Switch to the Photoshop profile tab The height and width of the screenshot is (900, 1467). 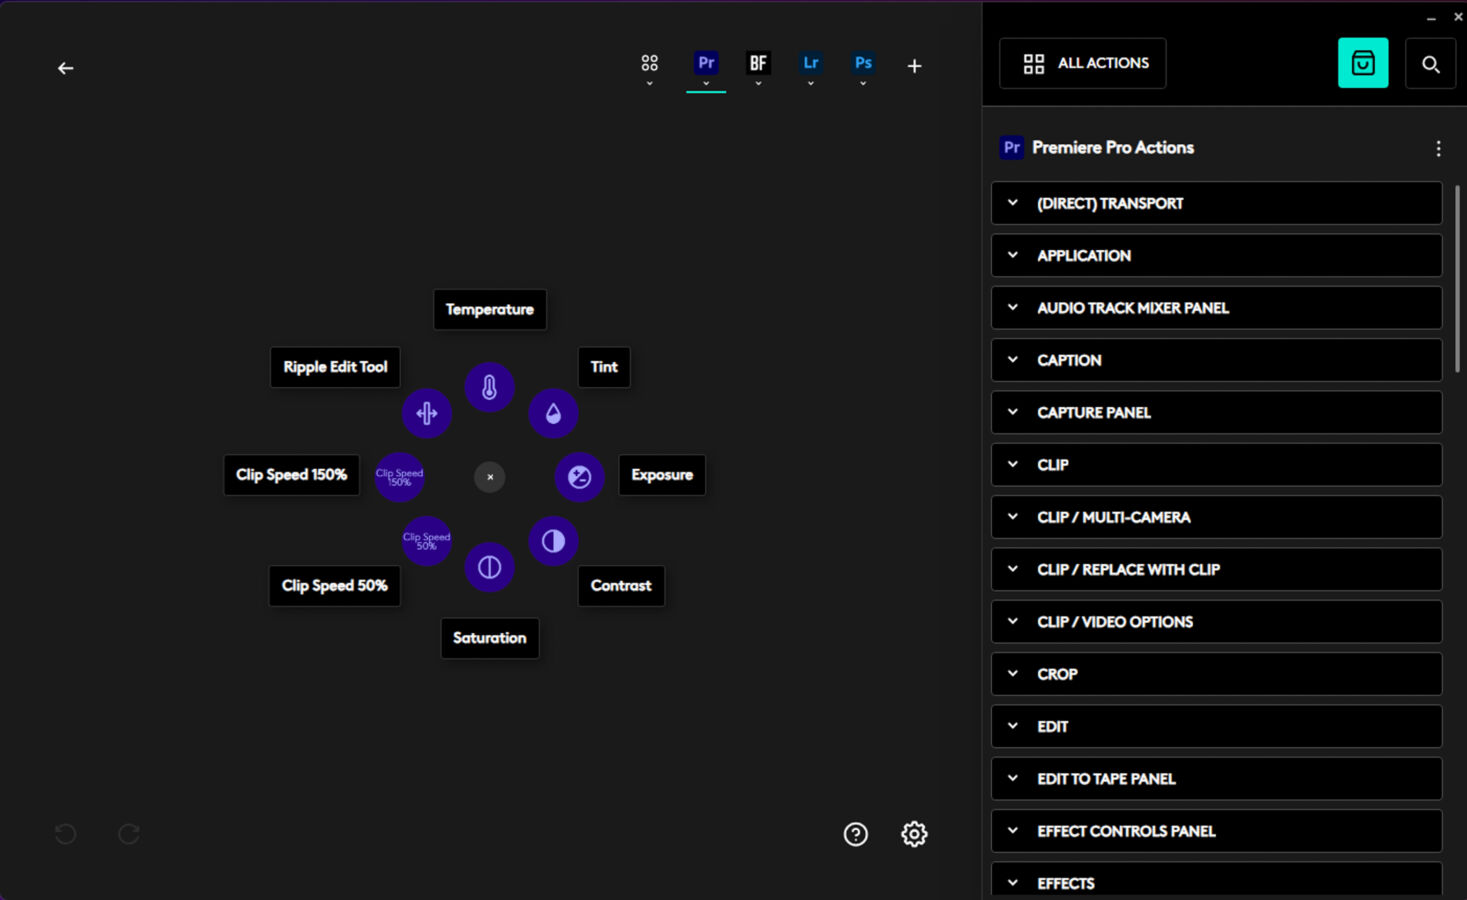(863, 64)
